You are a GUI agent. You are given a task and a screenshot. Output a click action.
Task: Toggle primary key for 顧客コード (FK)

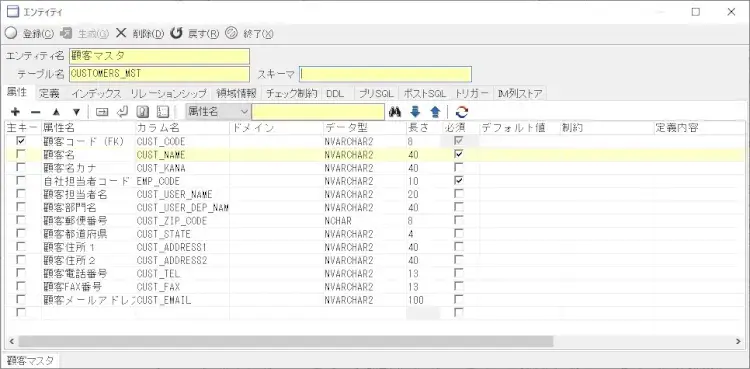tap(21, 141)
